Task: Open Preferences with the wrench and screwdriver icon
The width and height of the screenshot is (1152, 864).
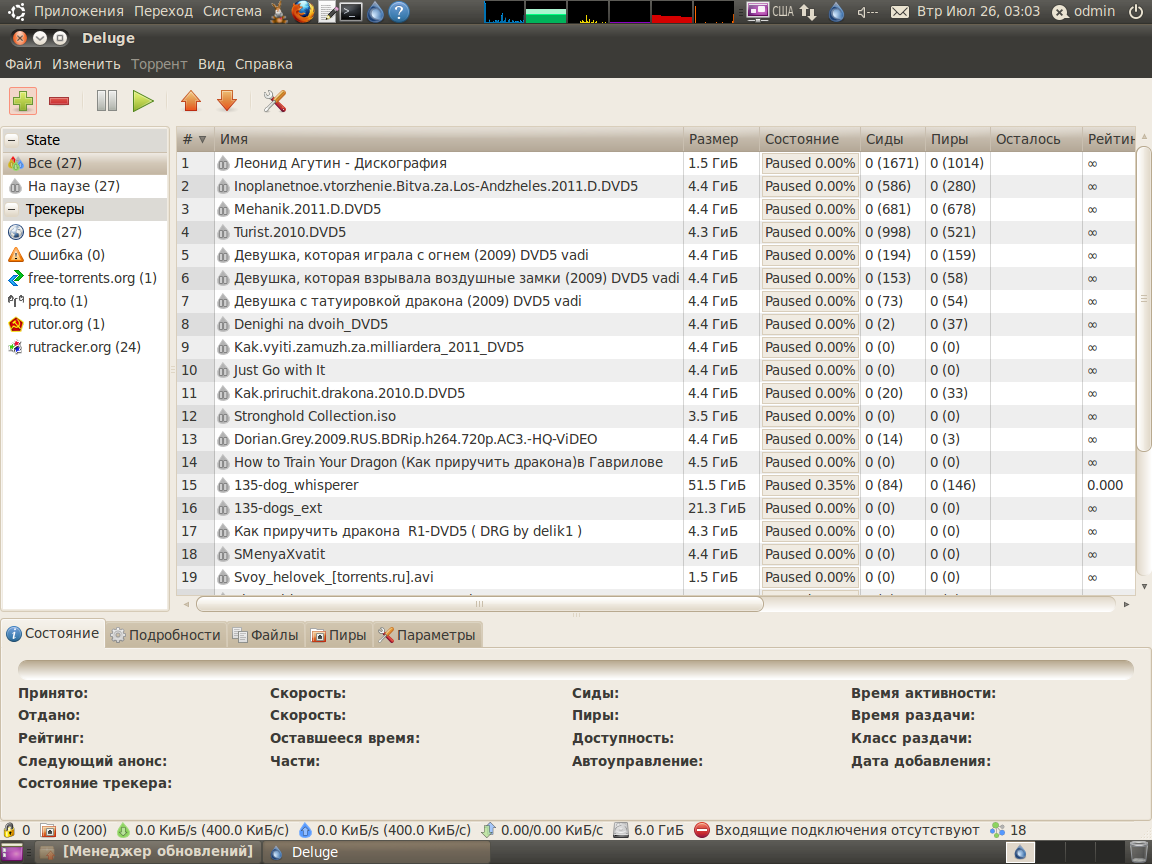Action: [x=275, y=101]
